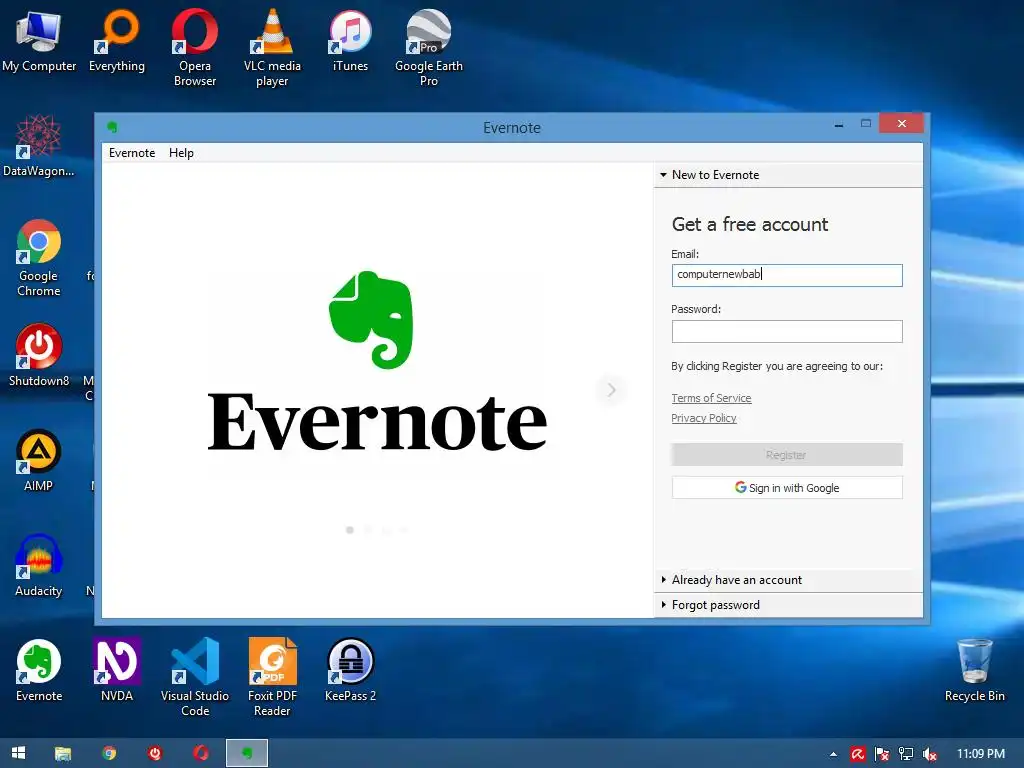The width and height of the screenshot is (1024, 768).
Task: Open Privacy Policy link
Action: tap(703, 418)
